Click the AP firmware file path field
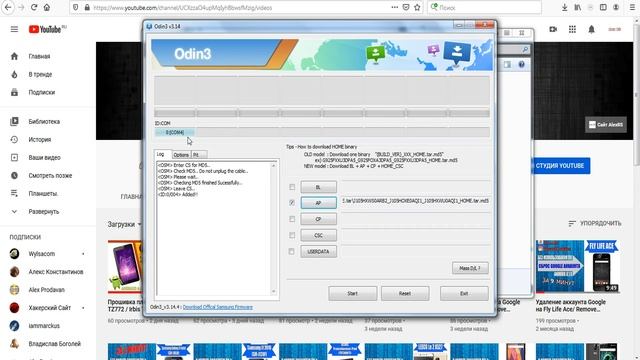The width and height of the screenshot is (640, 360). (415, 201)
